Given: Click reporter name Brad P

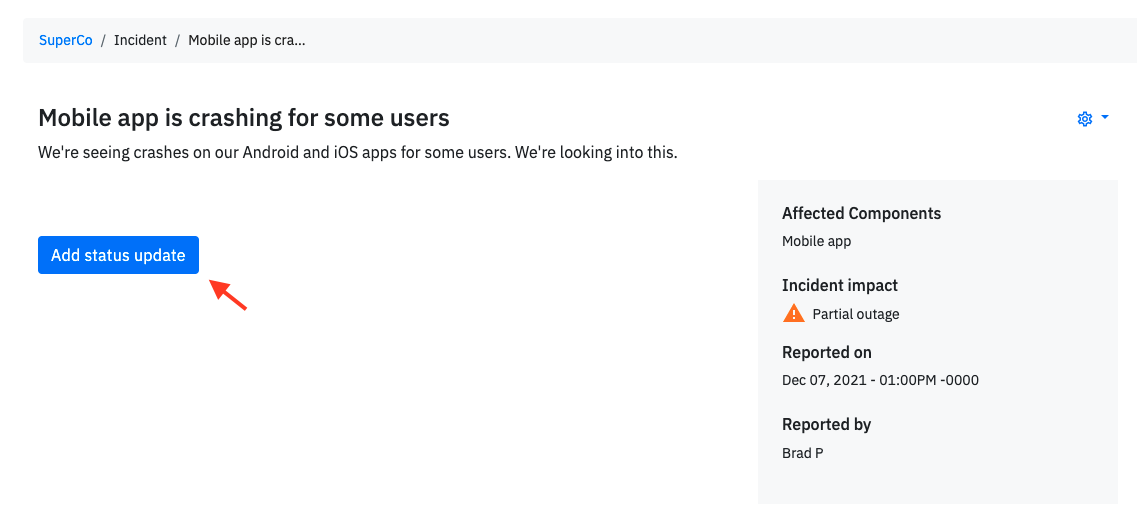Looking at the screenshot, I should coord(803,453).
